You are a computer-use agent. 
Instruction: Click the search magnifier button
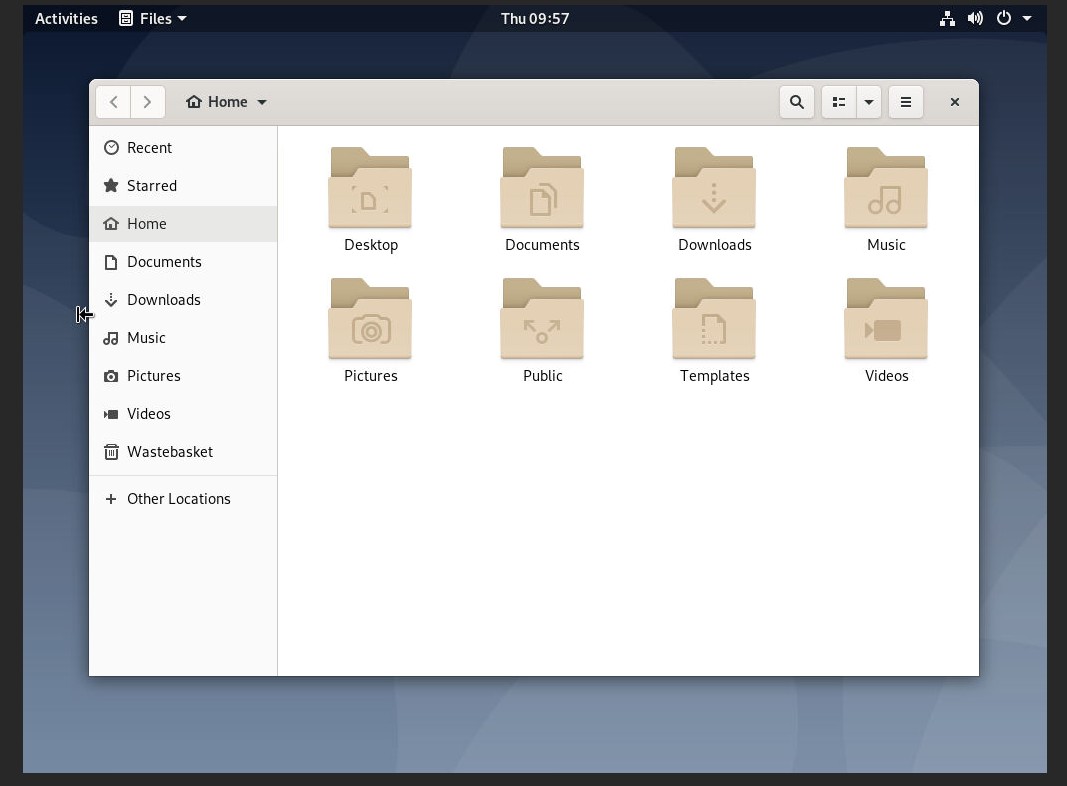pyautogui.click(x=797, y=102)
